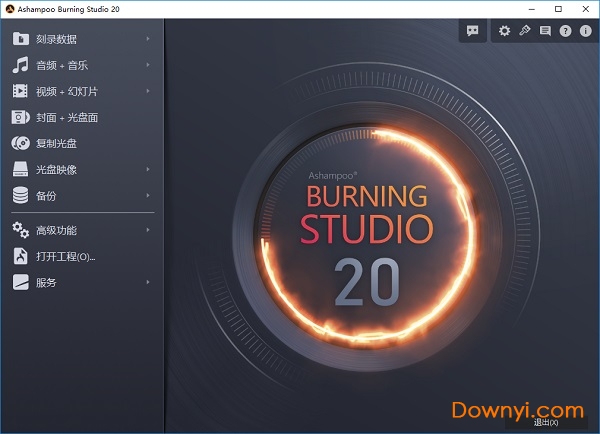The image size is (600, 434).
Task: Expand the 服务 submenu arrow
Action: [148, 282]
